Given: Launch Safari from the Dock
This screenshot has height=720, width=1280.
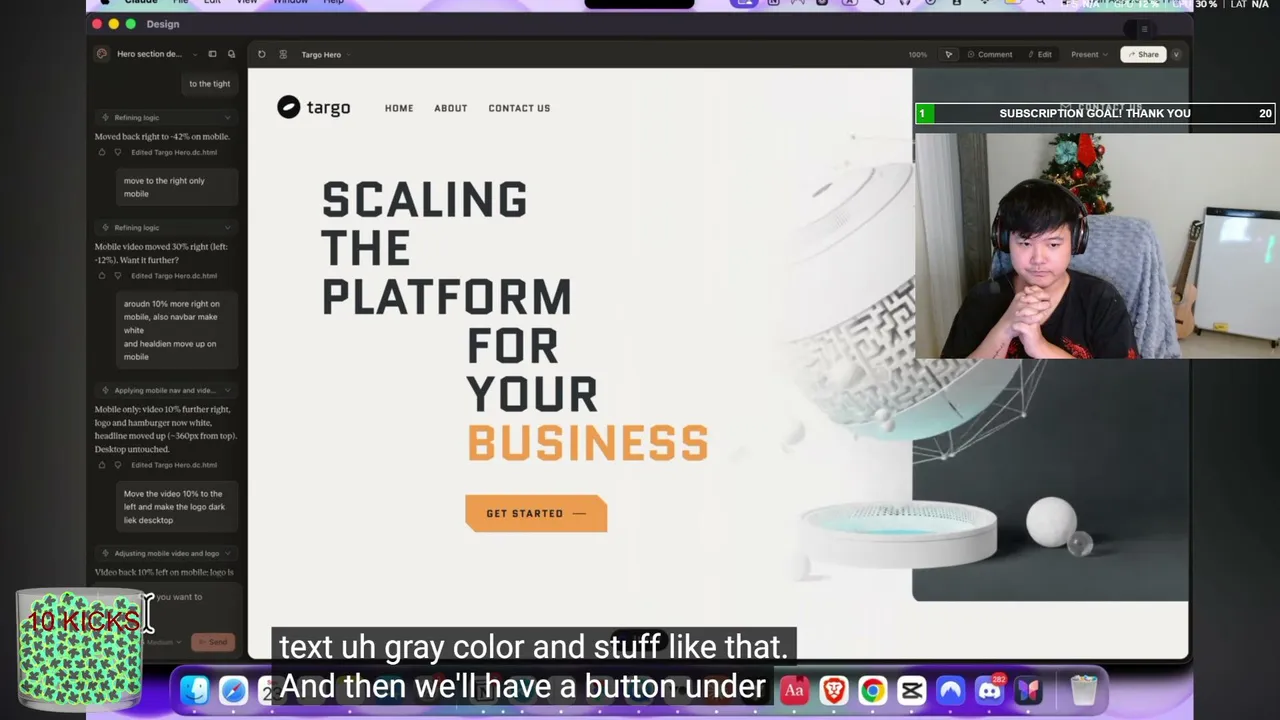Looking at the screenshot, I should [x=233, y=690].
